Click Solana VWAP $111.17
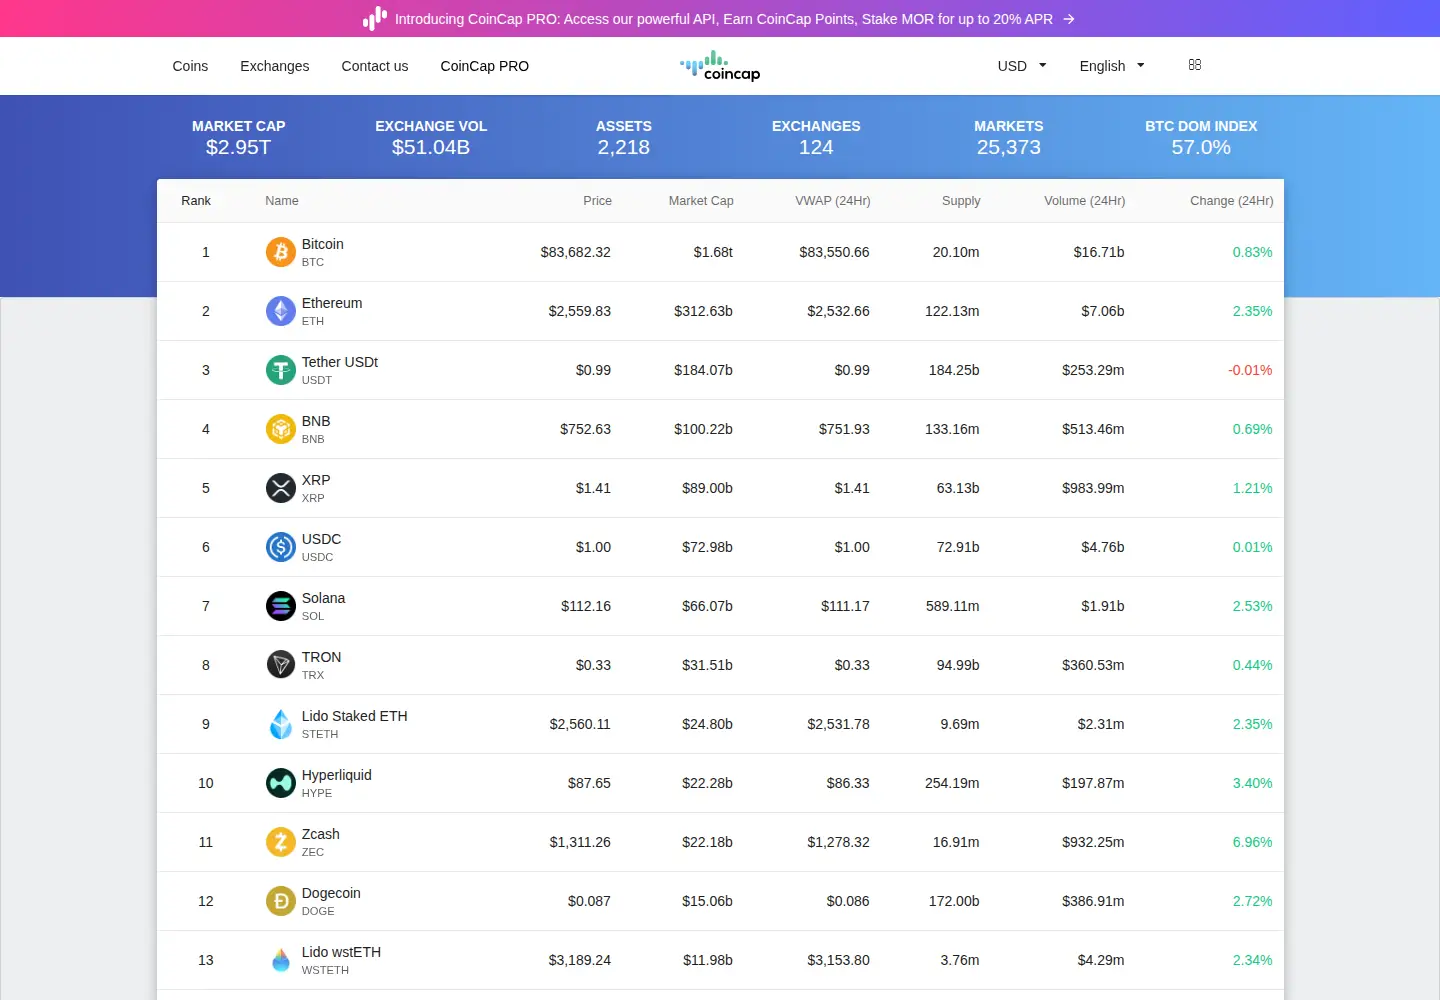The width and height of the screenshot is (1440, 1000). [x=845, y=606]
